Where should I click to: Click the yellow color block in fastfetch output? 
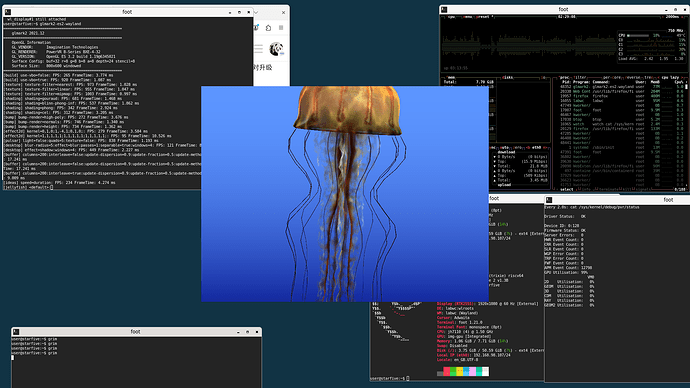459,372
